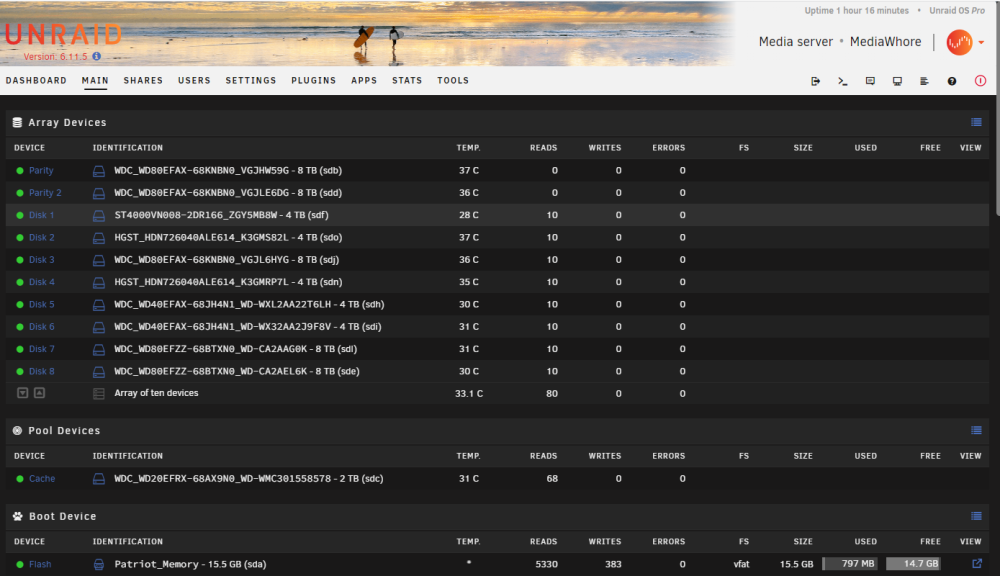The height and width of the screenshot is (576, 1000).
Task: Select the Main tab
Action: tap(95, 80)
